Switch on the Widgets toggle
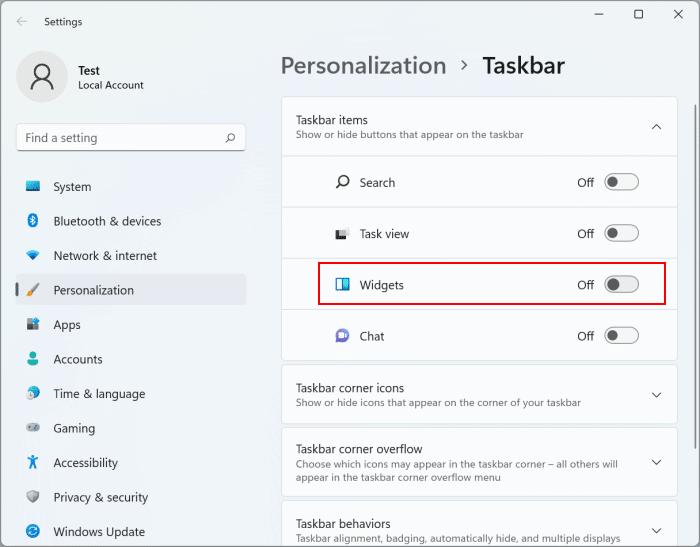Screen dimensions: 700x547 click(621, 285)
